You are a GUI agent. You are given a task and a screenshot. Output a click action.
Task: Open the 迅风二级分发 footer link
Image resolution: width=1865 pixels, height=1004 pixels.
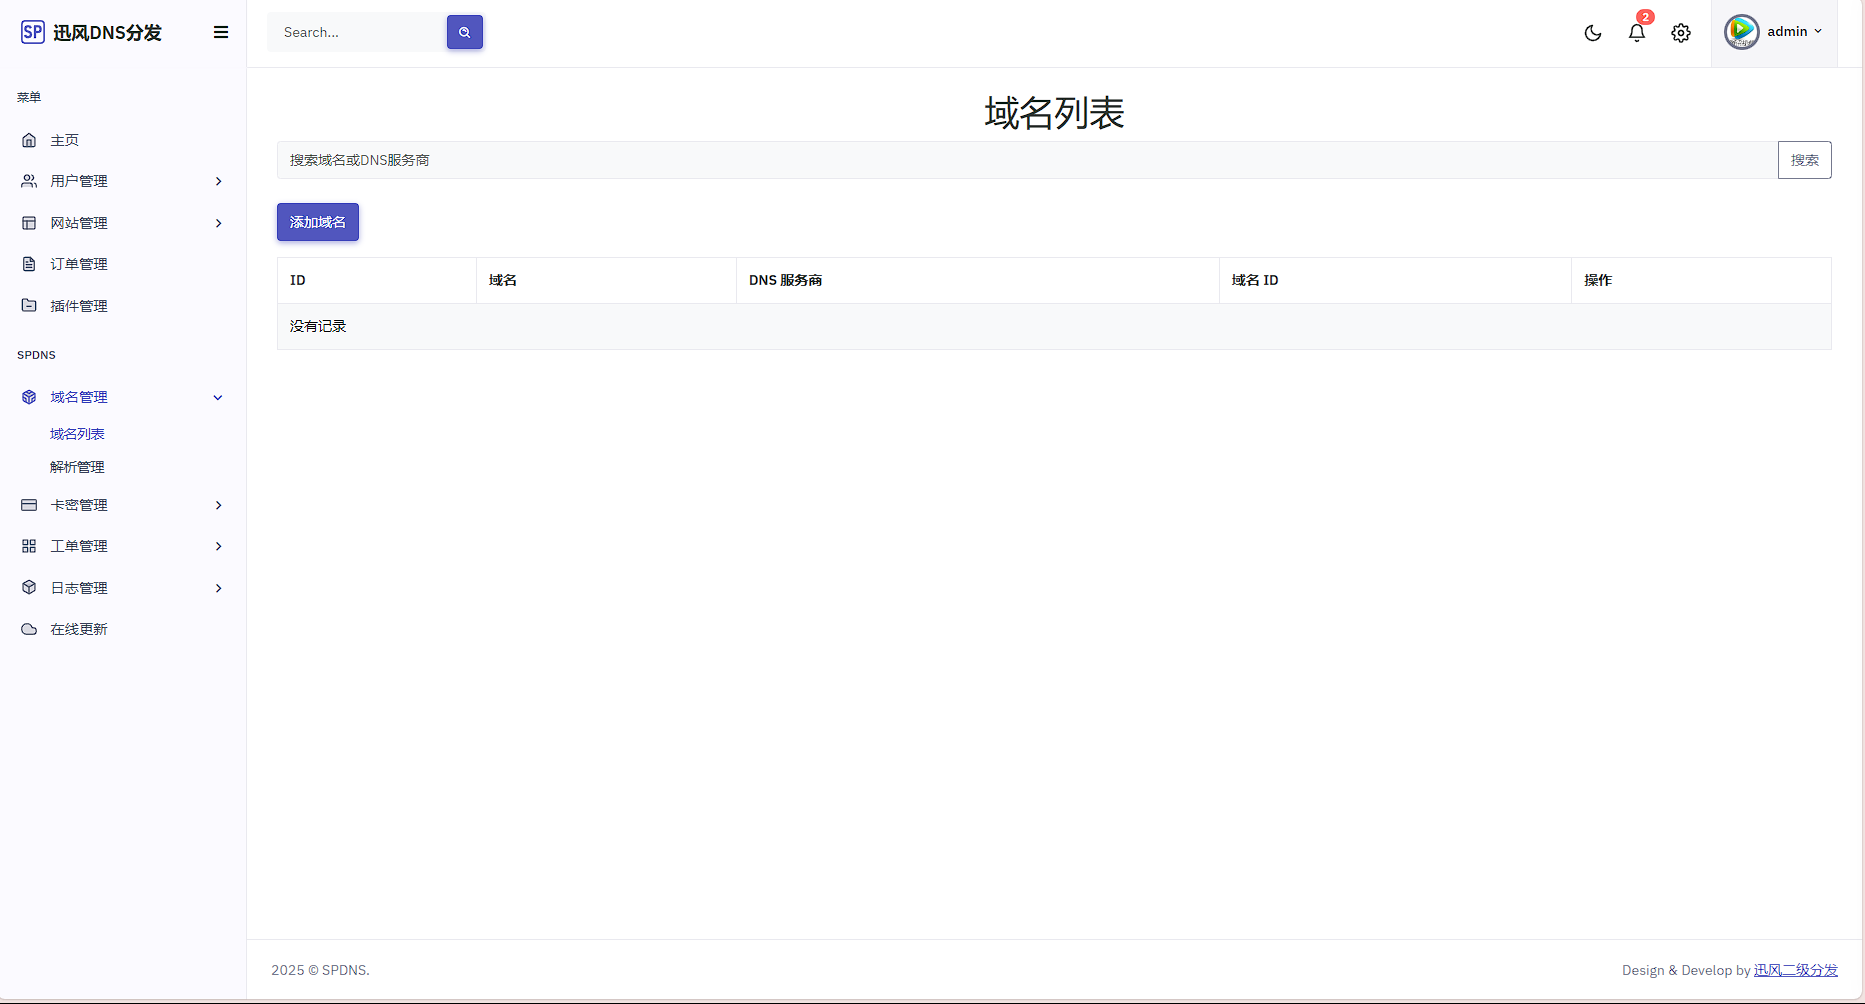click(1794, 970)
